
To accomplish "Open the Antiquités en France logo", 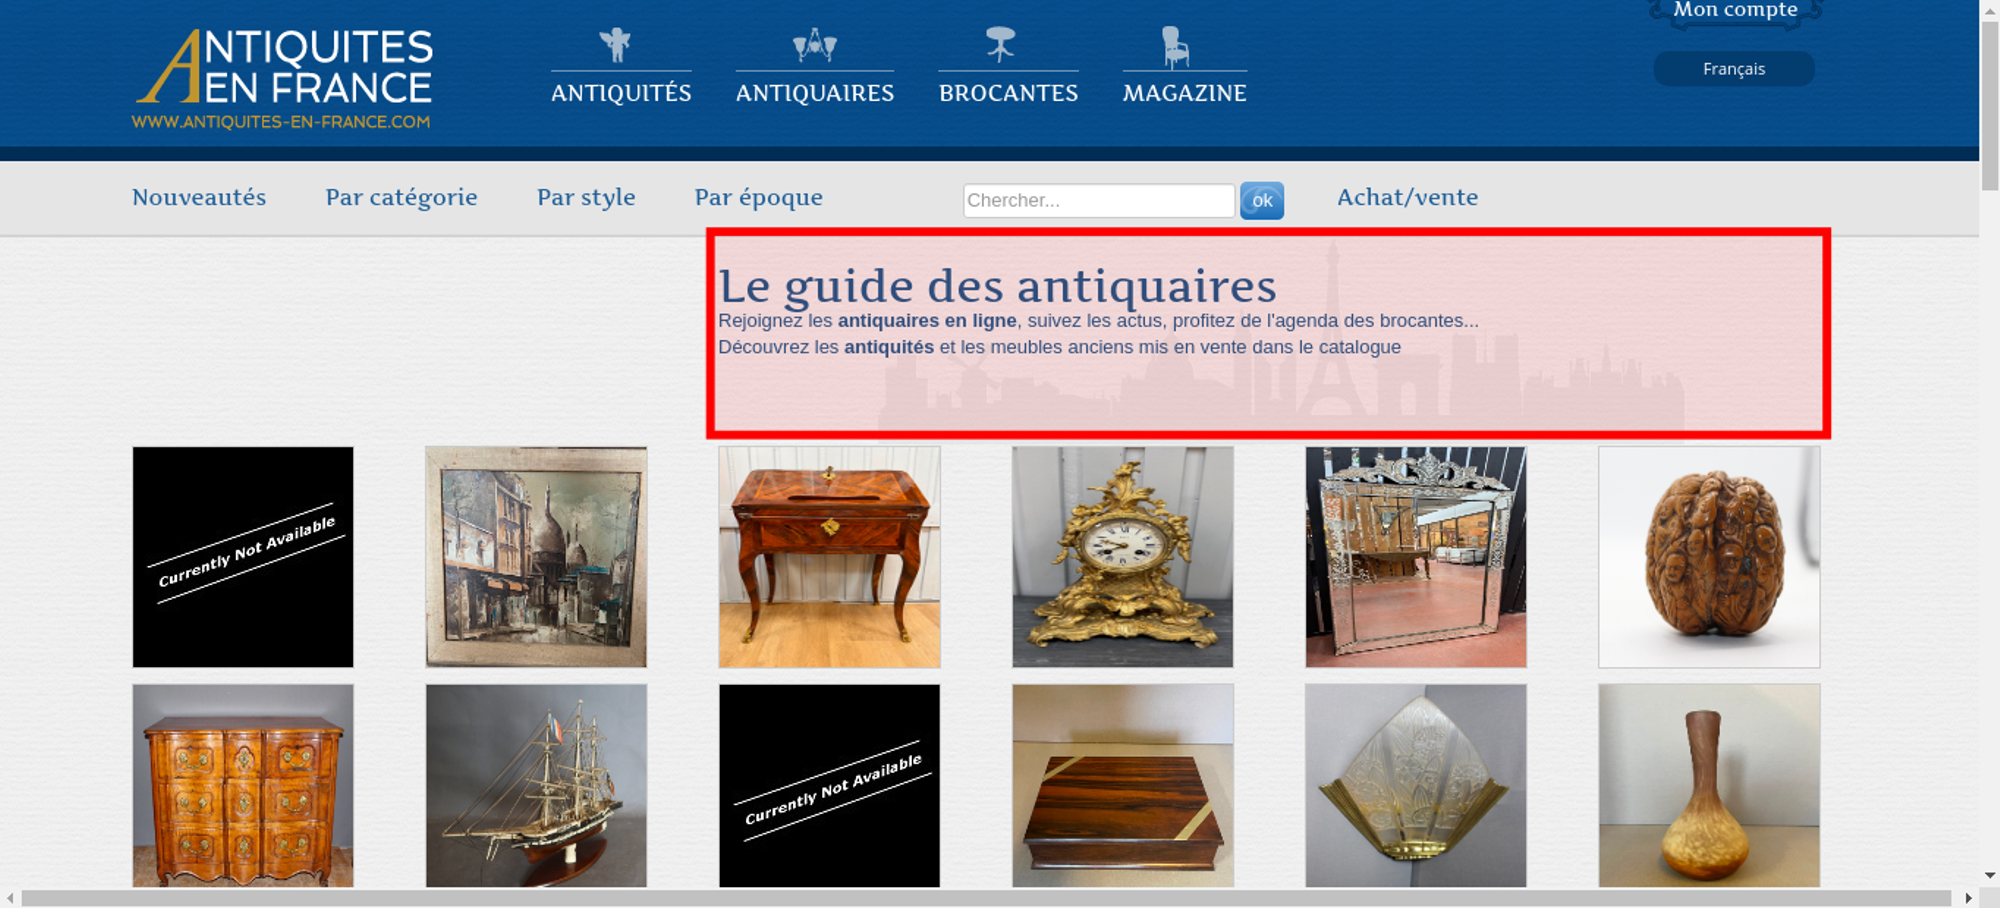I will click(x=283, y=79).
